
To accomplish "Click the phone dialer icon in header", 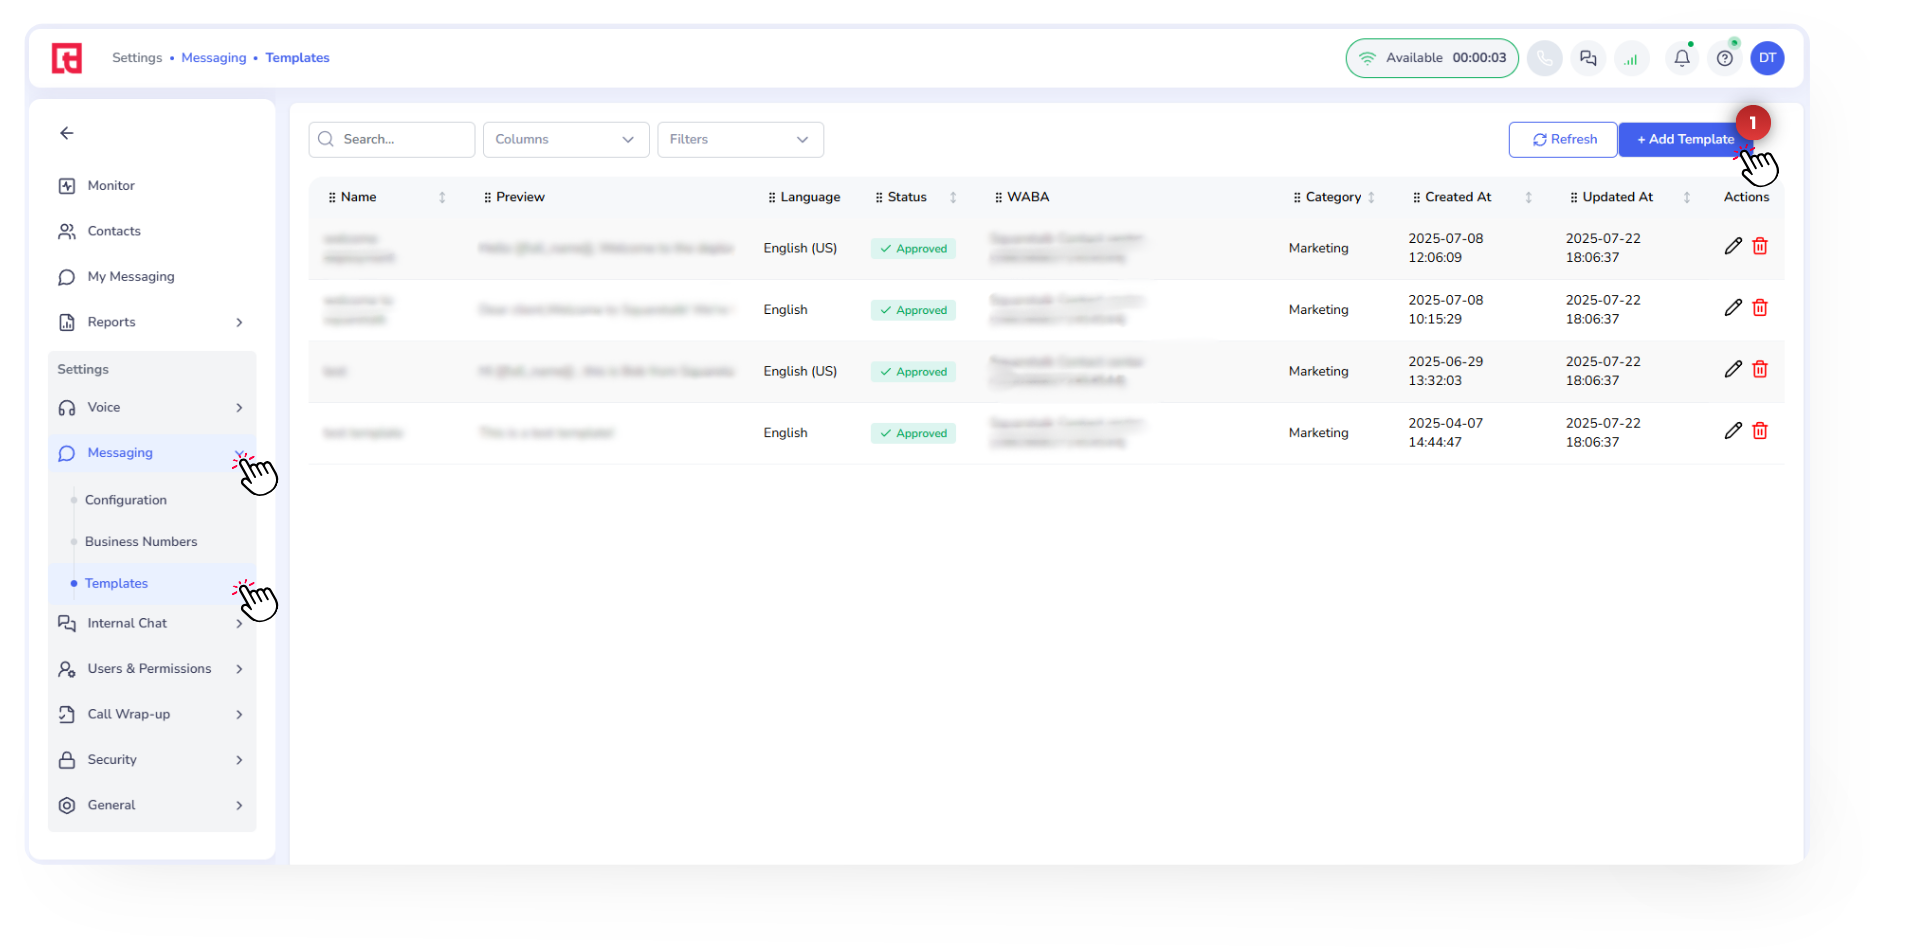I will pos(1544,58).
